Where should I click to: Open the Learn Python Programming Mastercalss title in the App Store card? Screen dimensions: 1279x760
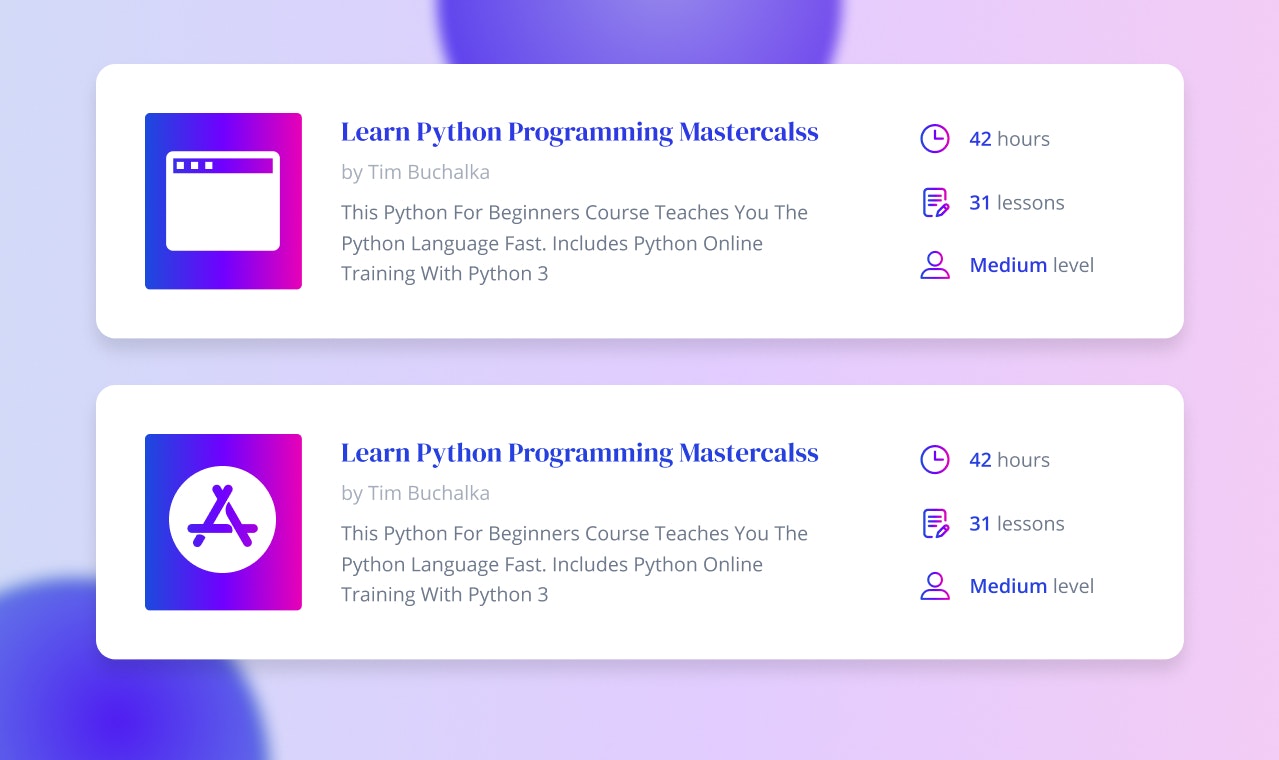580,453
